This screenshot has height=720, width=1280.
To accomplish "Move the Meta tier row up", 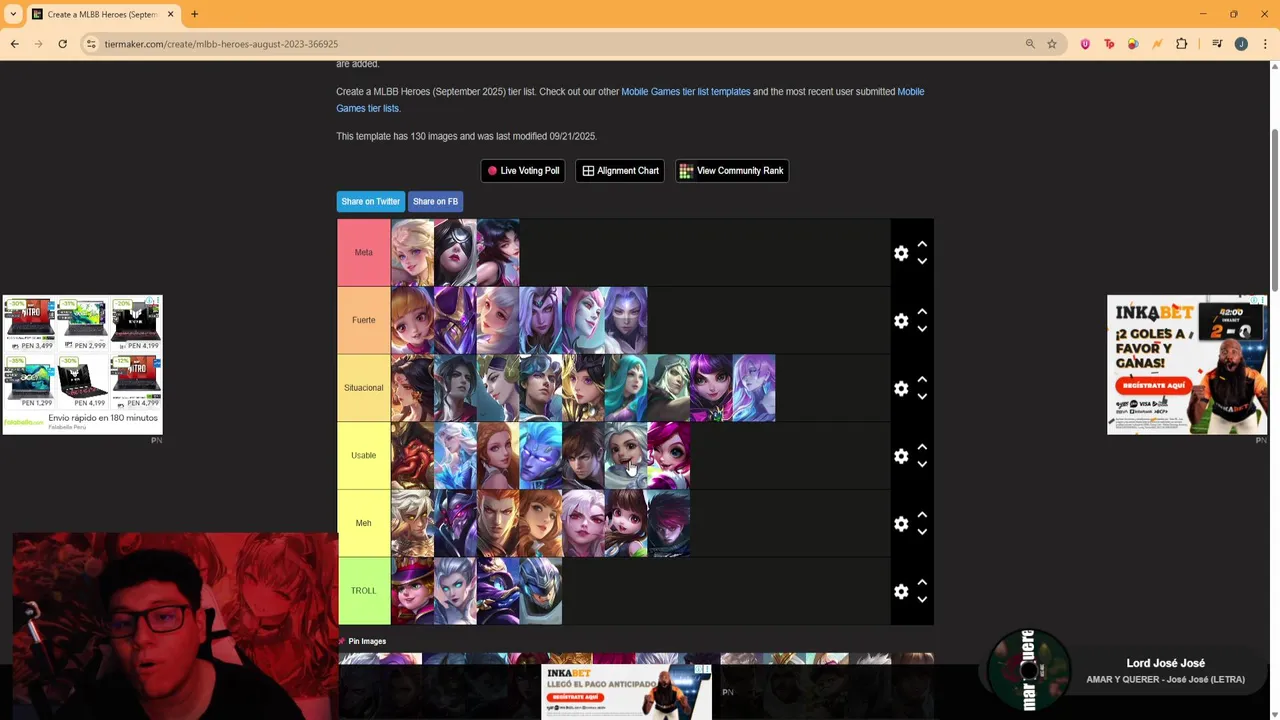I will pos(922,244).
